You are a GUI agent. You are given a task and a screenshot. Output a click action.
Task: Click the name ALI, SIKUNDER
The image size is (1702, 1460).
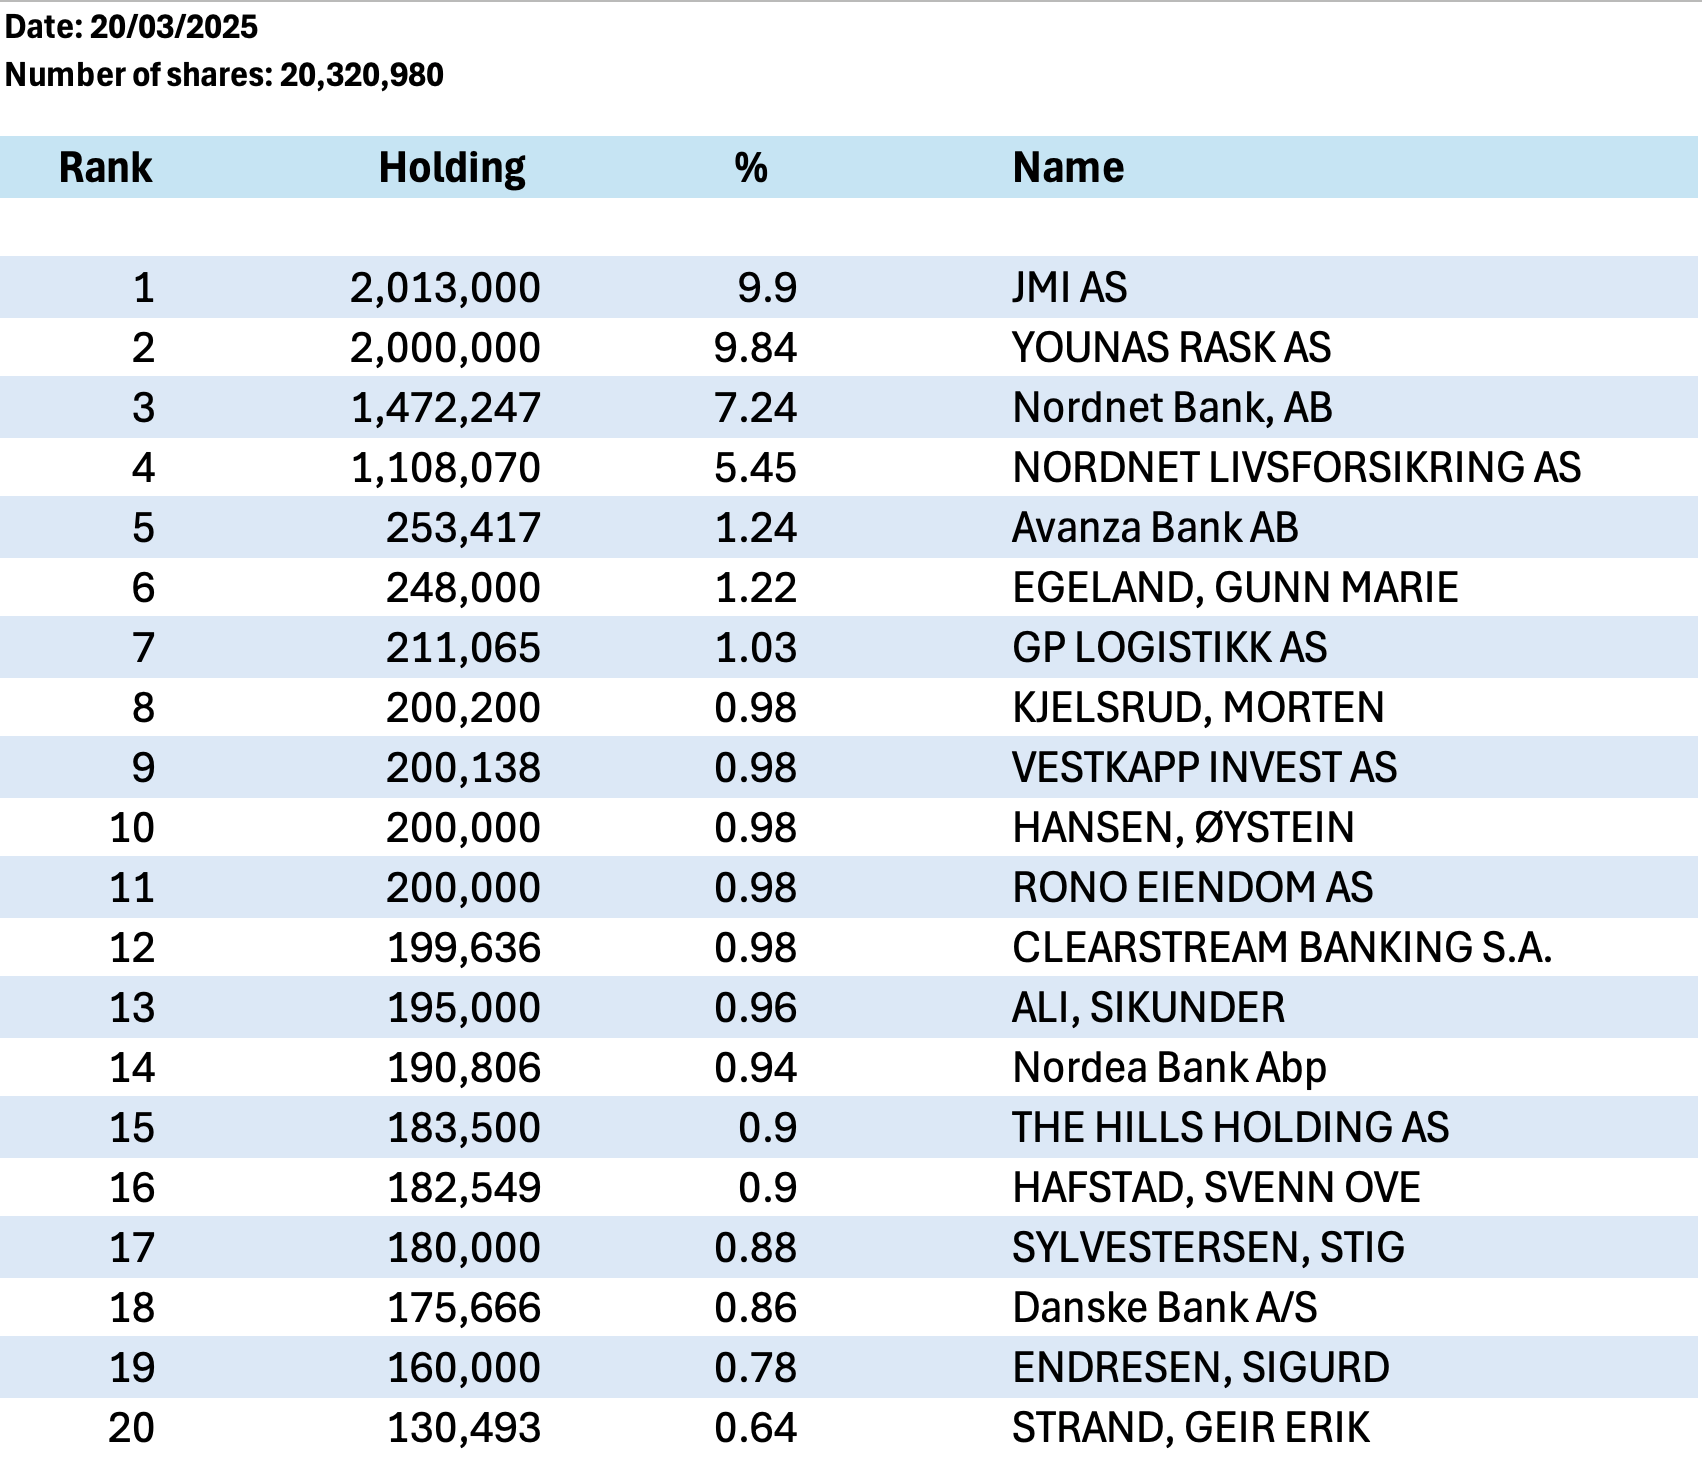1148,1008
